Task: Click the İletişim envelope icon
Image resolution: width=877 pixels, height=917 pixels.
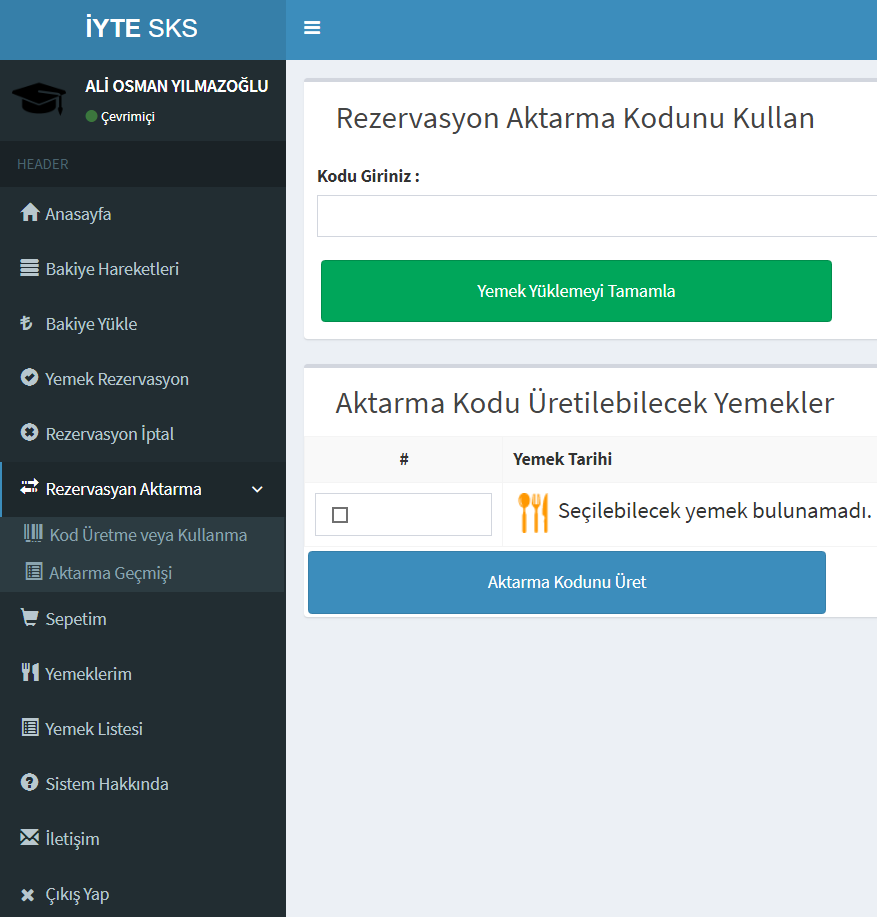Action: 30,838
